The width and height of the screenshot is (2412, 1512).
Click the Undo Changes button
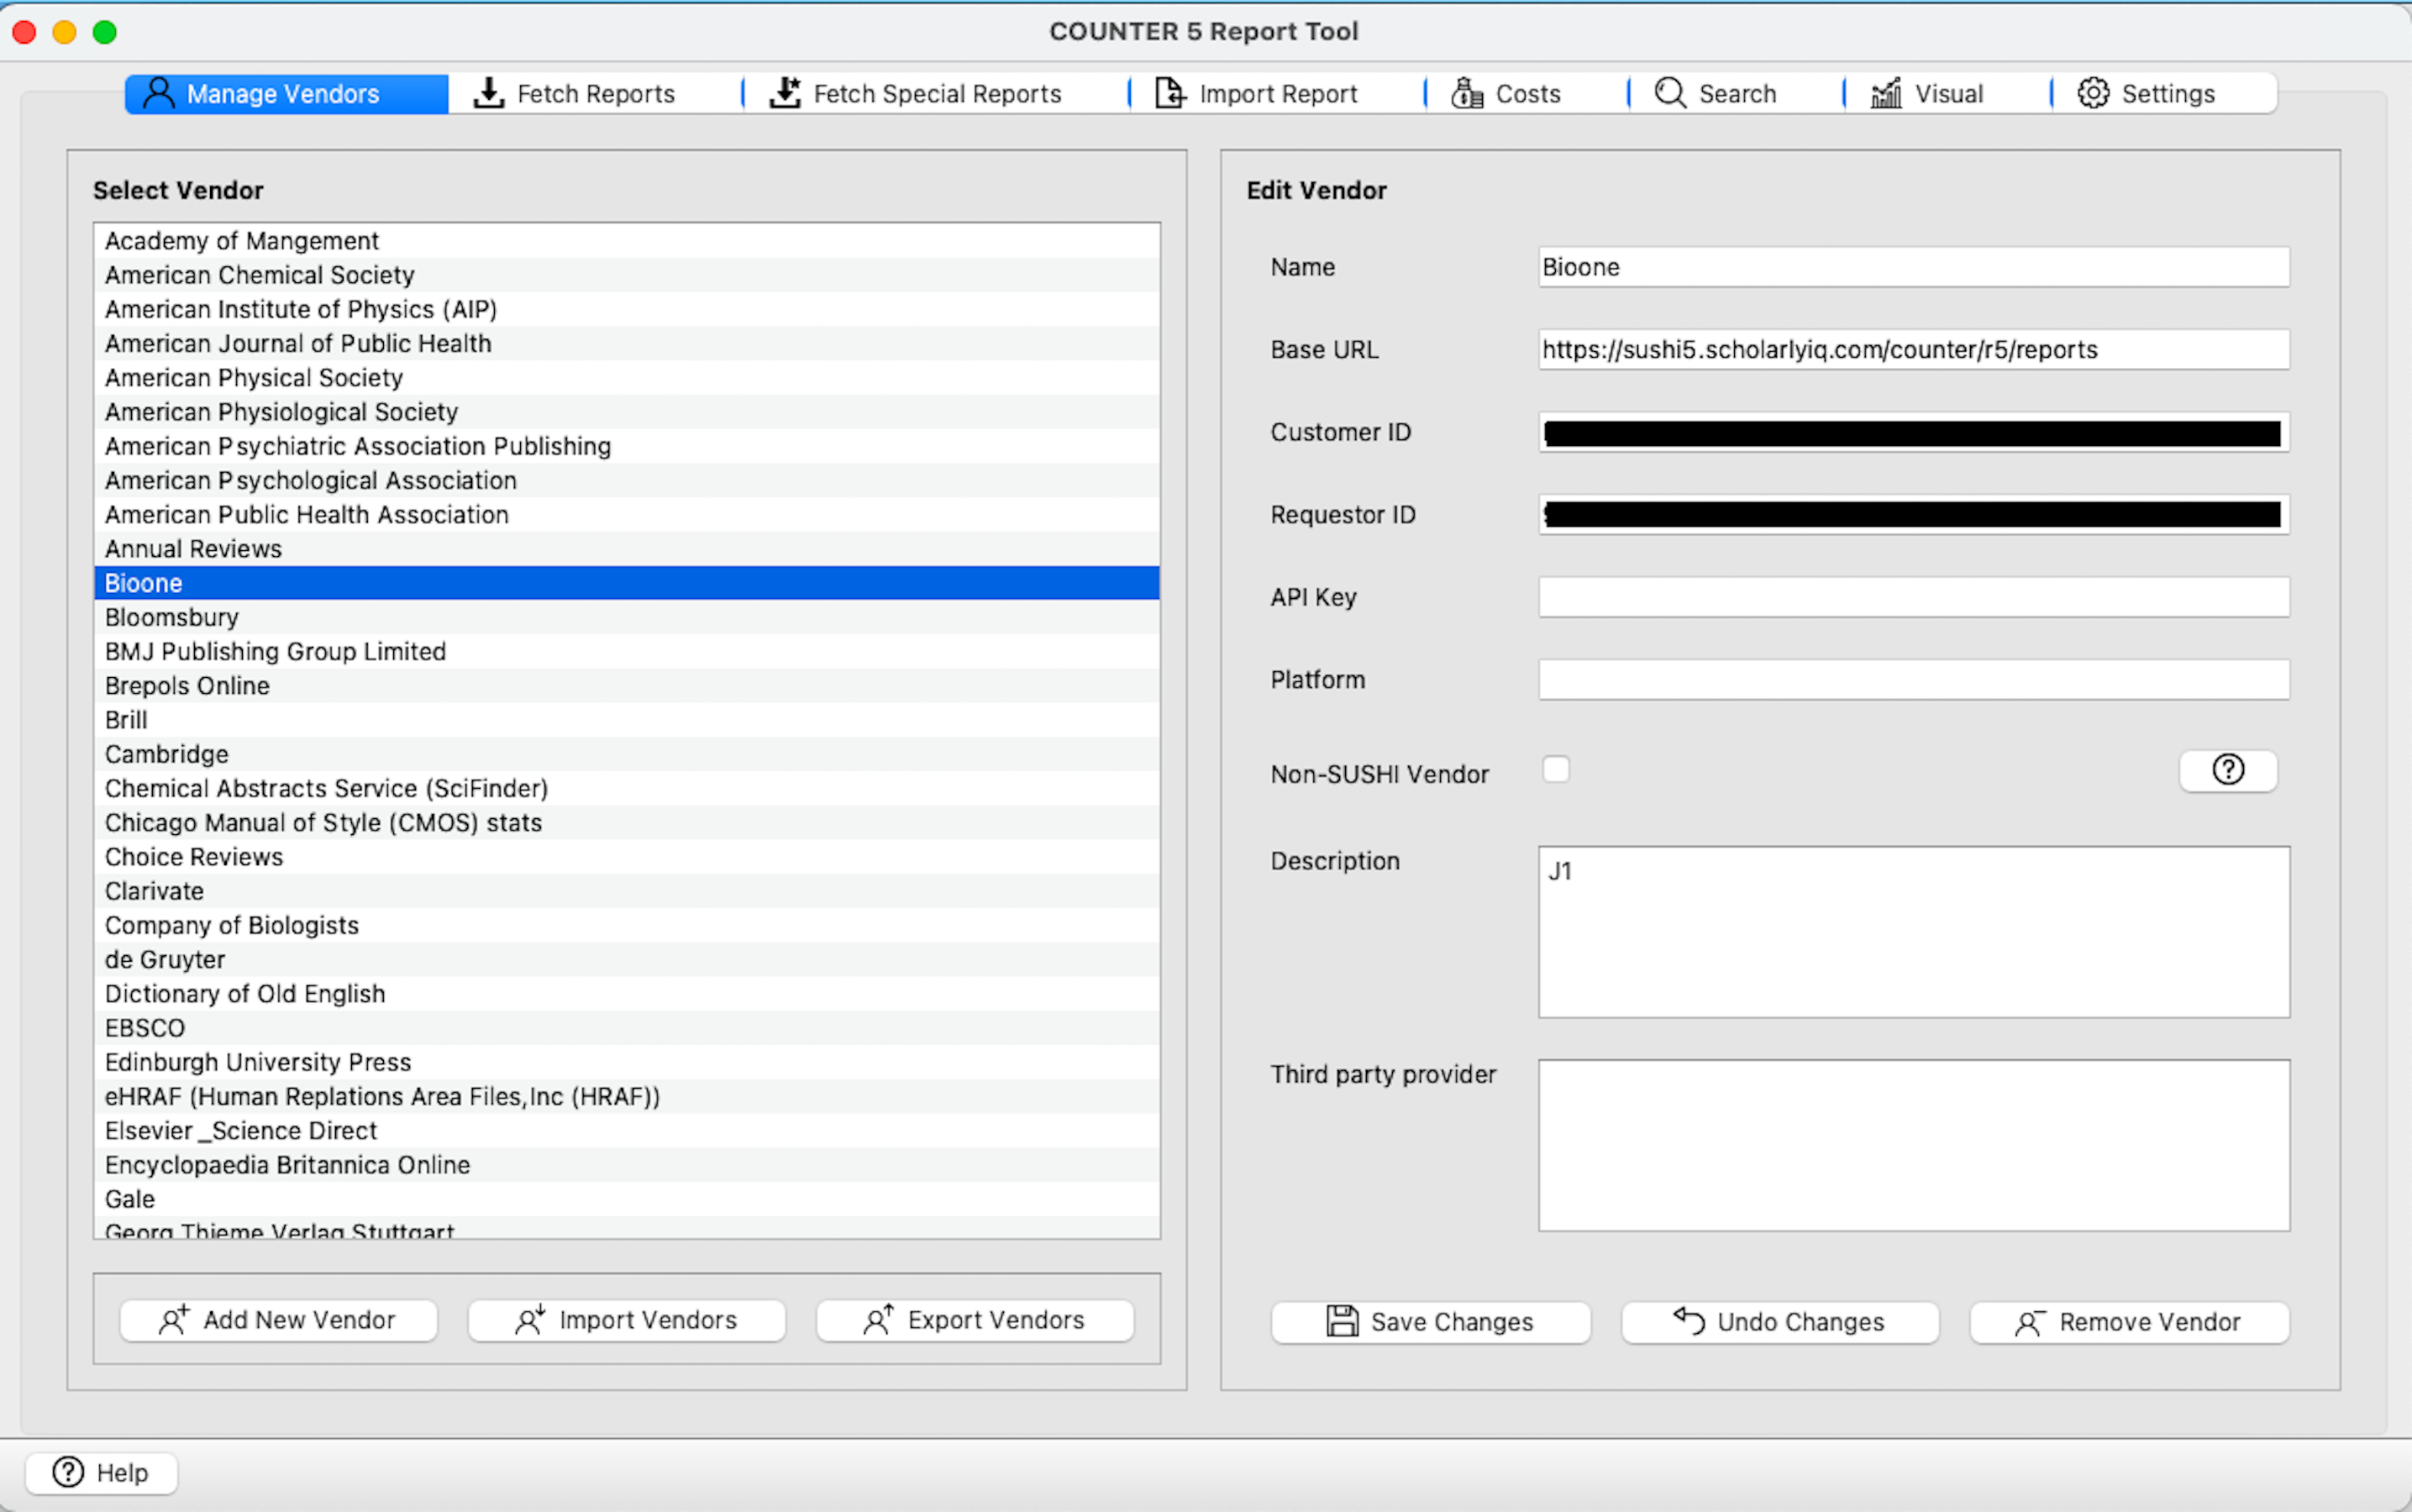click(x=1779, y=1322)
